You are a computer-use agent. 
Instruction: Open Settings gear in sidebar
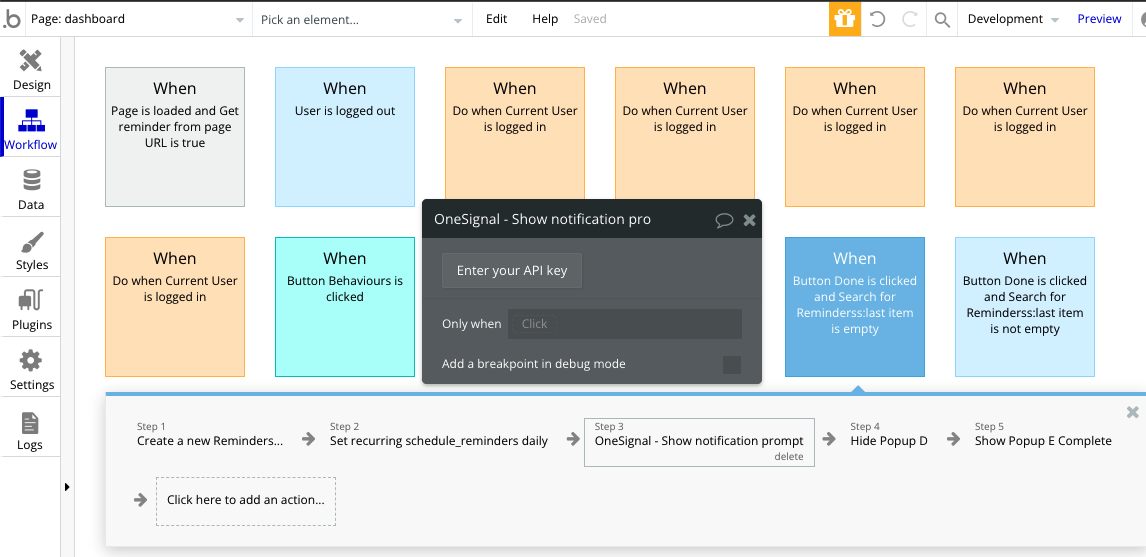pyautogui.click(x=31, y=370)
